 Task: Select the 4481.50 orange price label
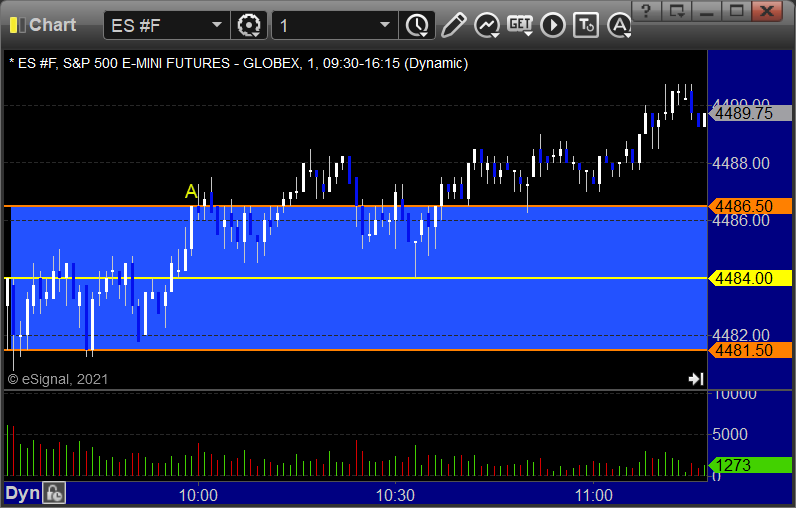pyautogui.click(x=750, y=350)
